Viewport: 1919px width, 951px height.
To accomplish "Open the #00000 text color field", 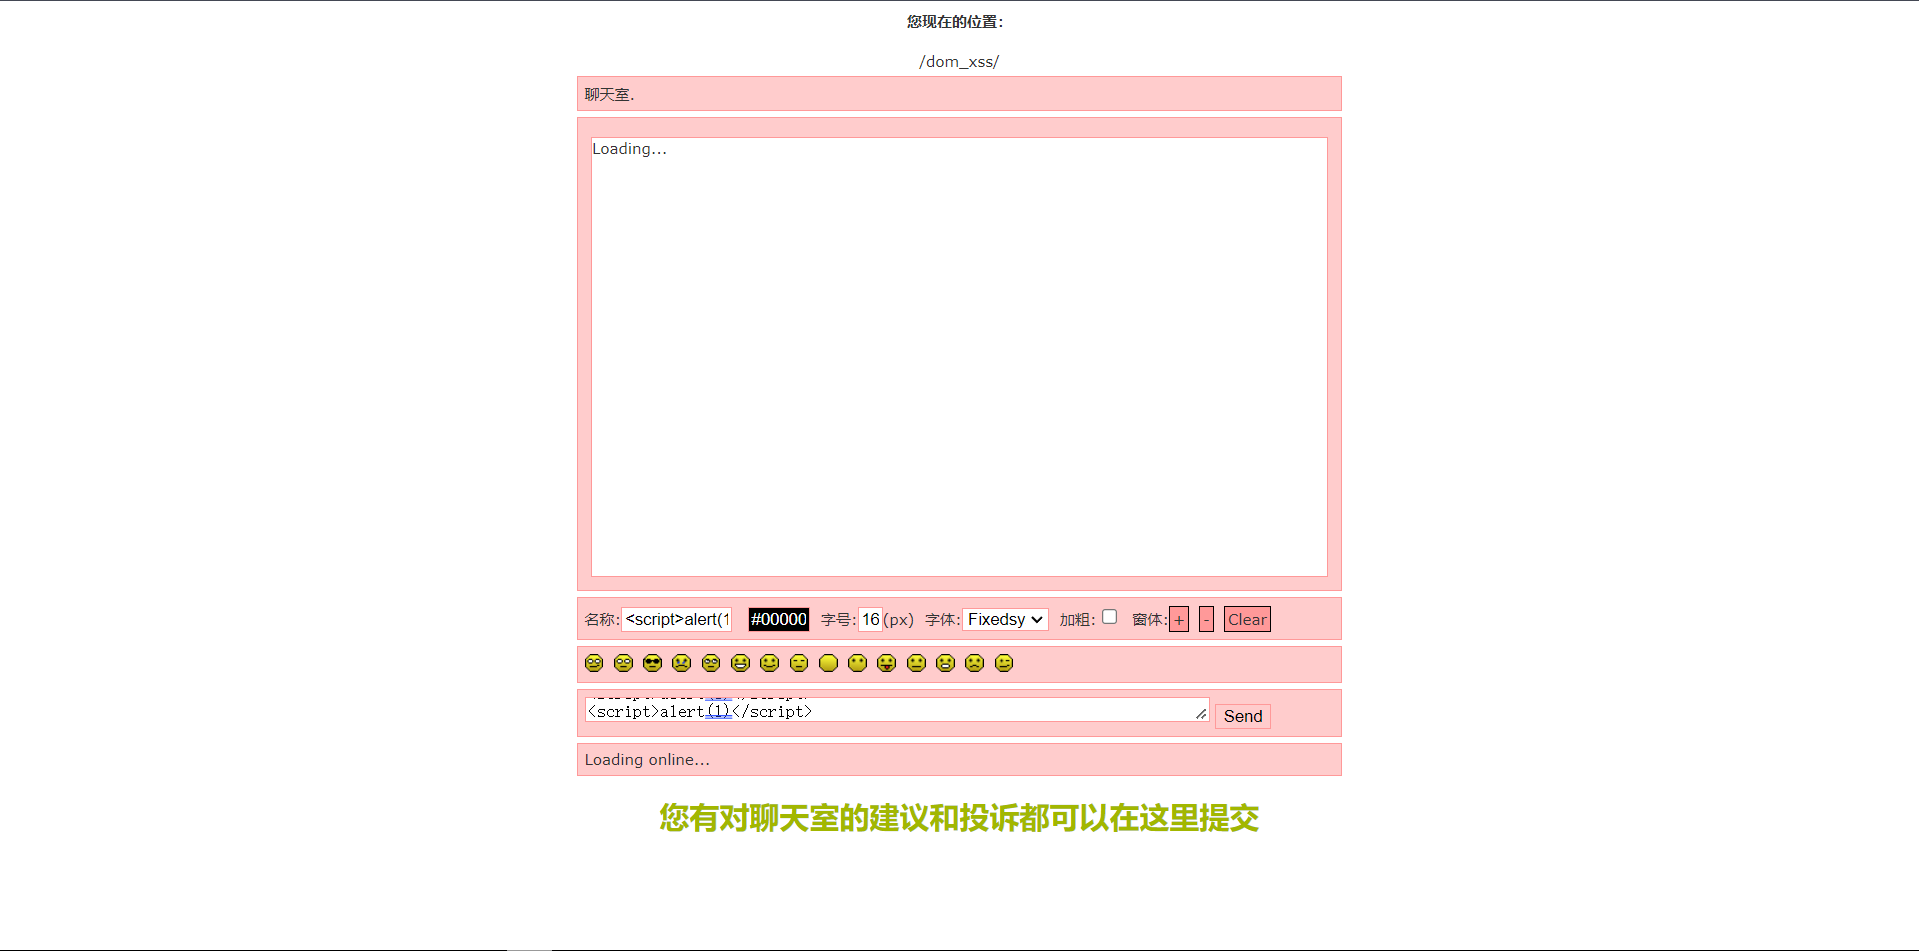I will (x=778, y=619).
